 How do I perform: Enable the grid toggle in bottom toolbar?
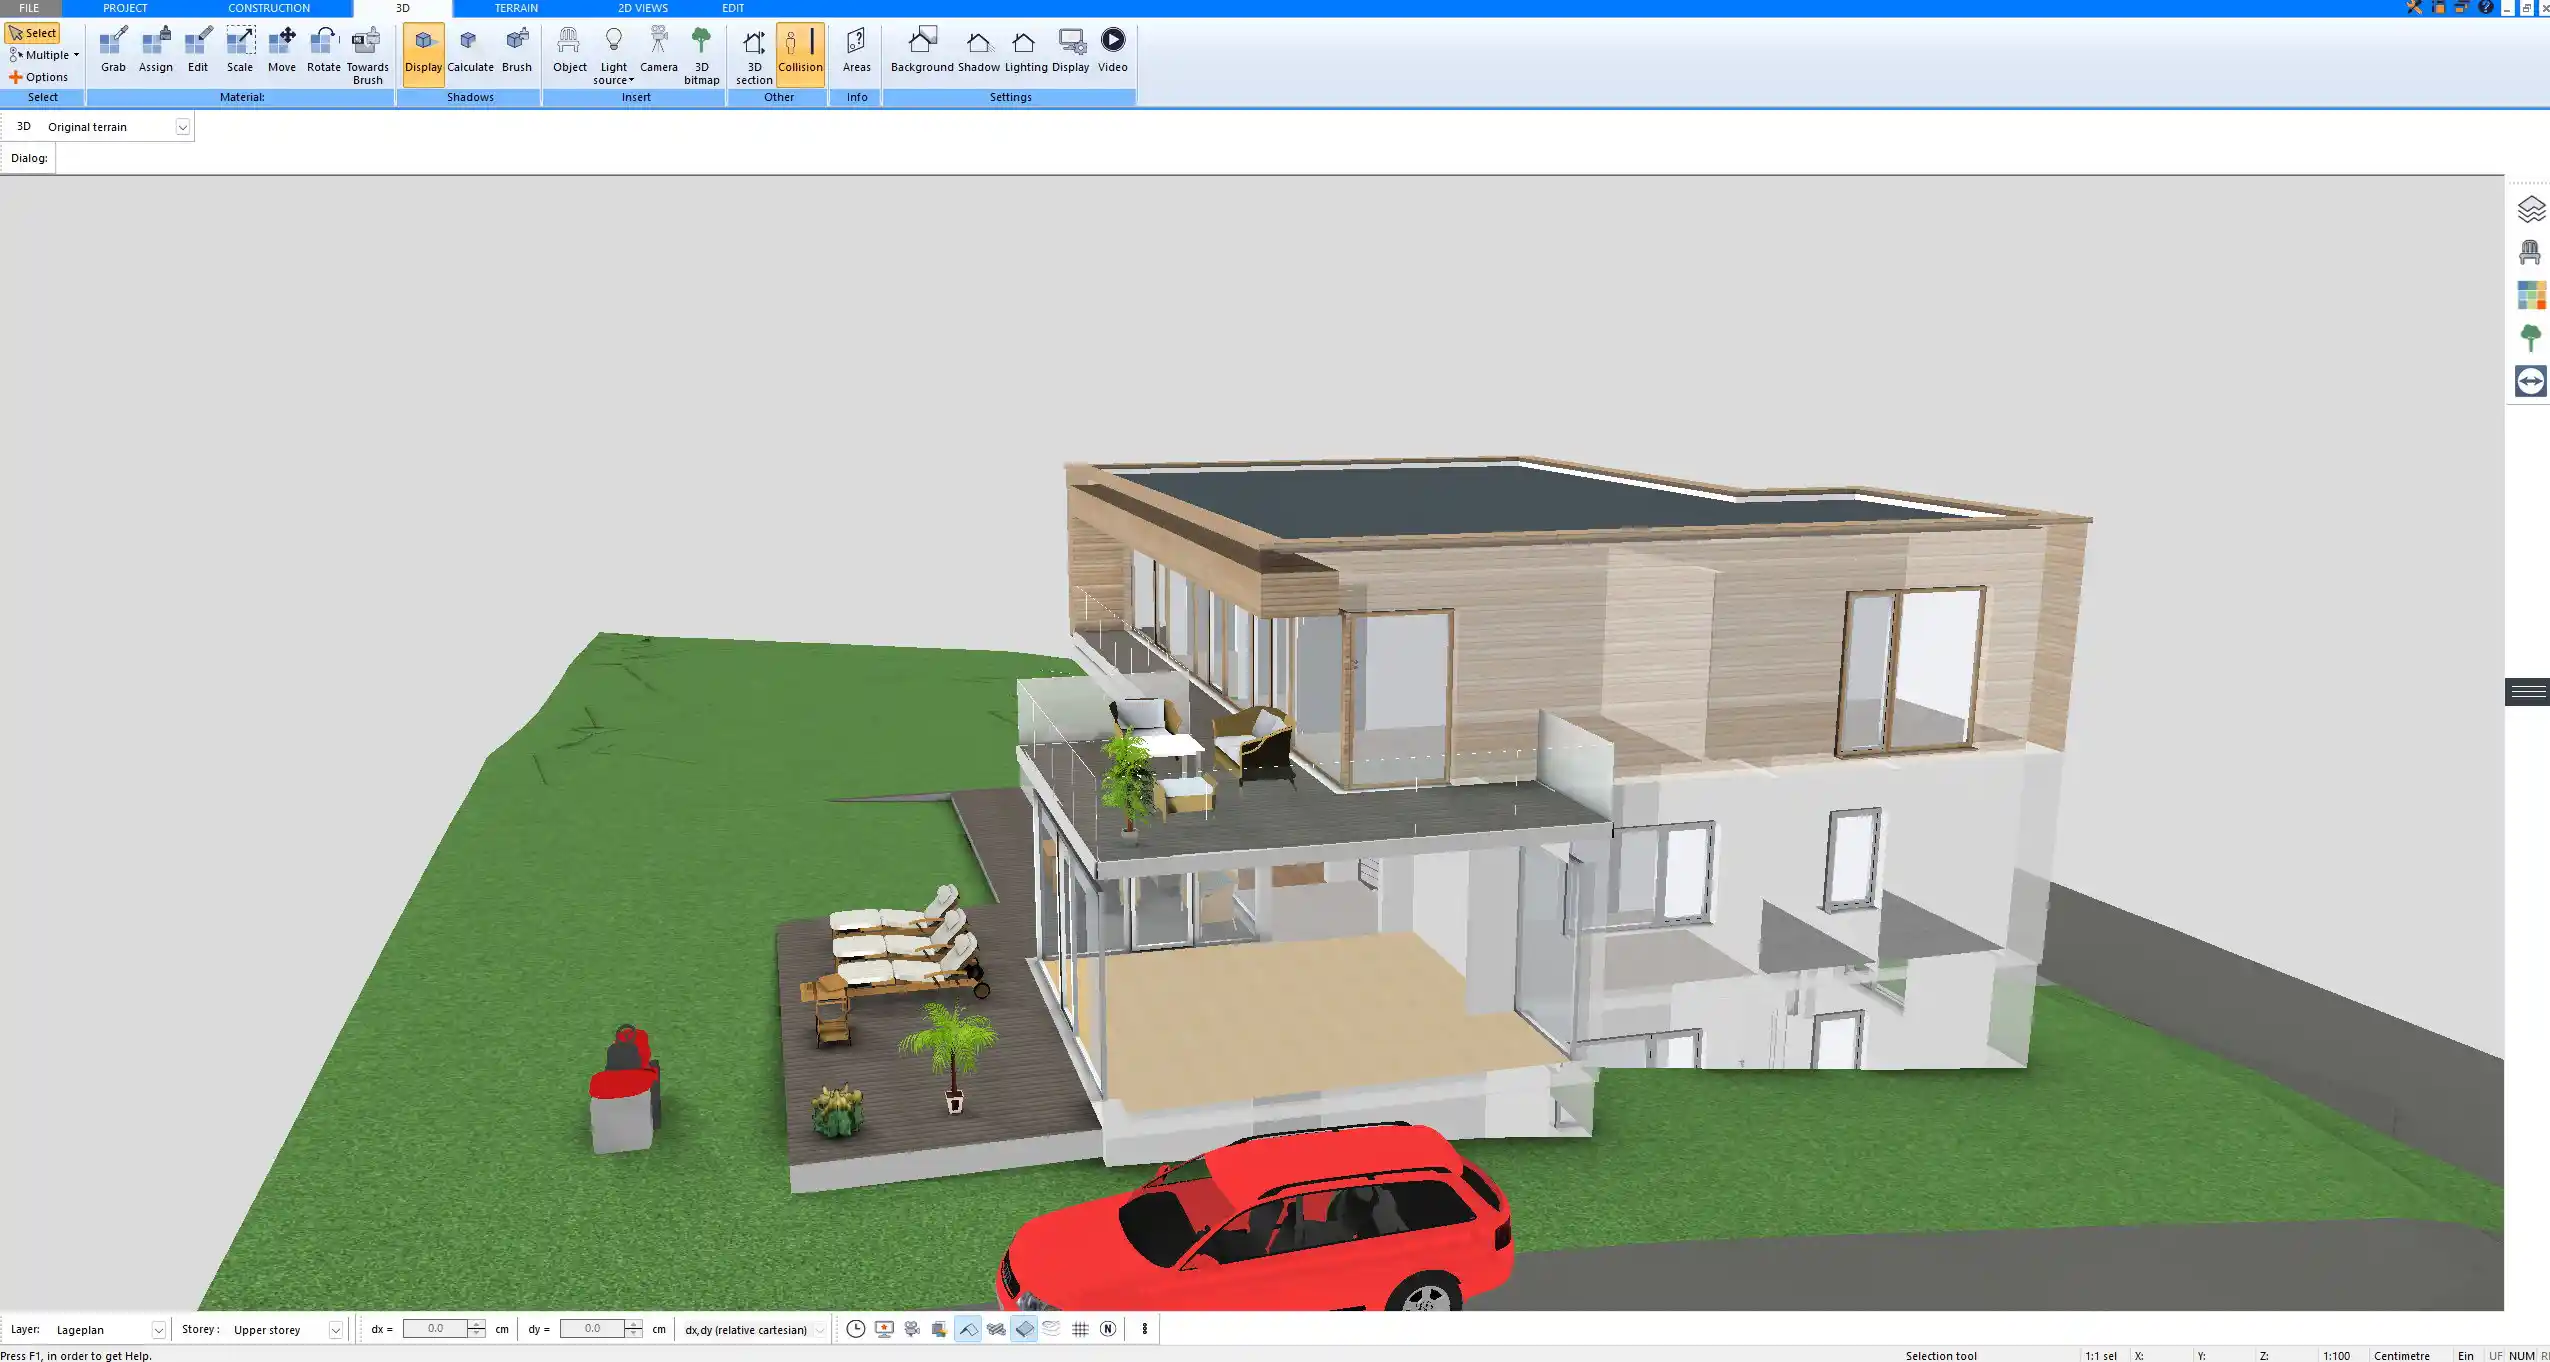coord(1079,1329)
